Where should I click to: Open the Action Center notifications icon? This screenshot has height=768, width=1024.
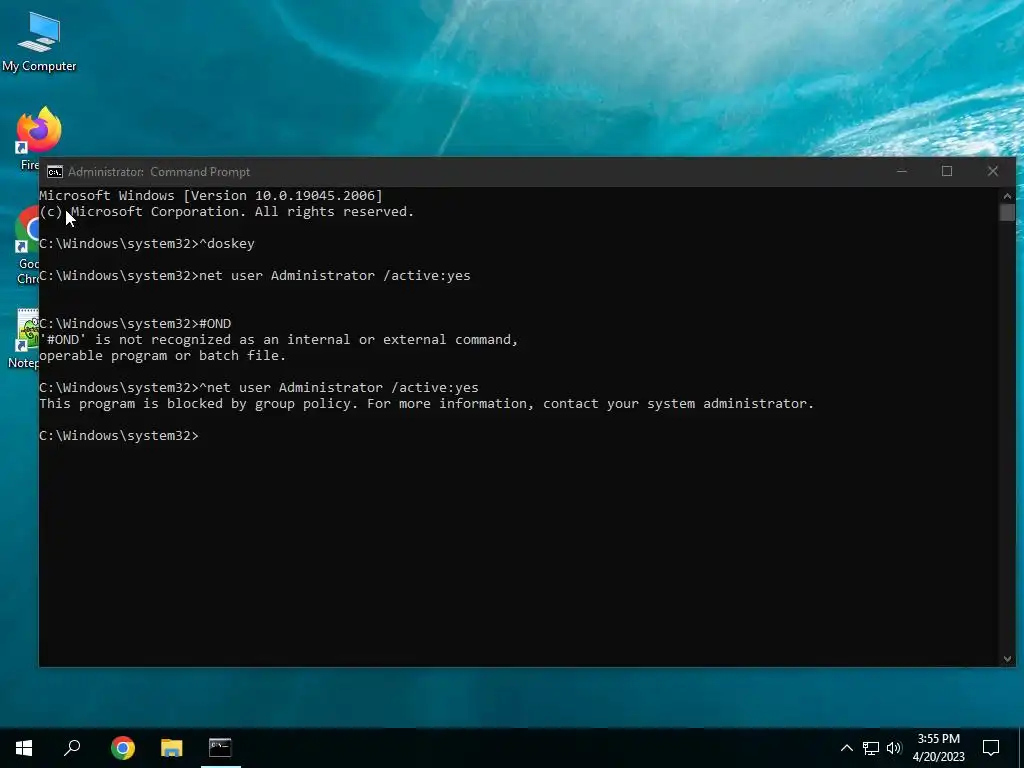pyautogui.click(x=991, y=748)
